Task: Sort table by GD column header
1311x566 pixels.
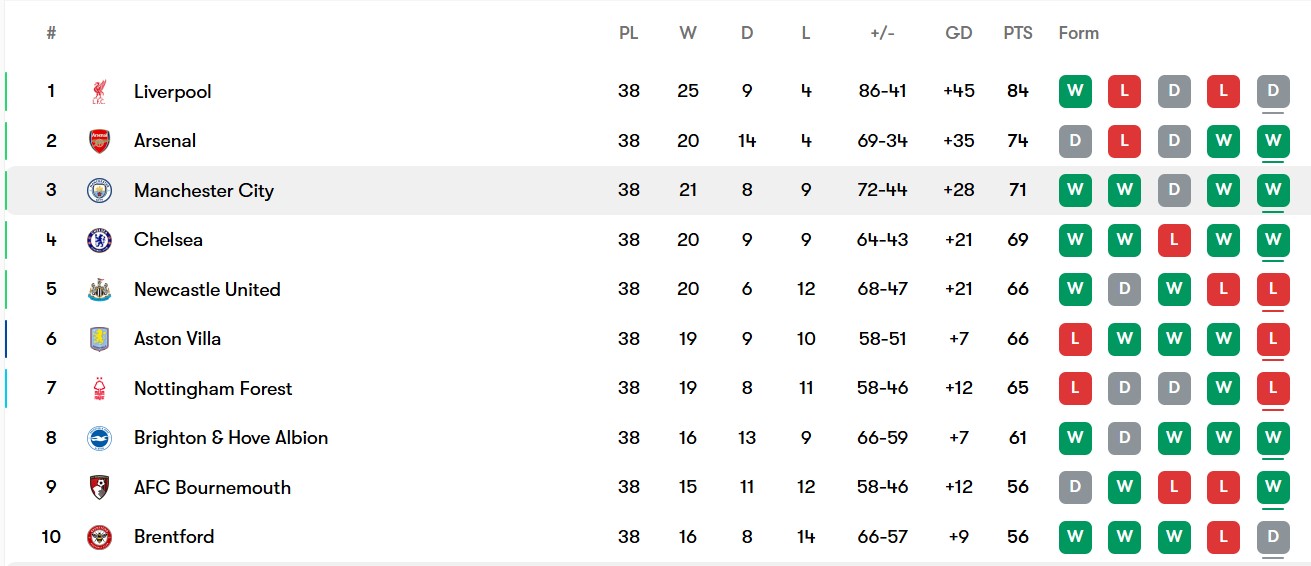Action: pos(958,33)
